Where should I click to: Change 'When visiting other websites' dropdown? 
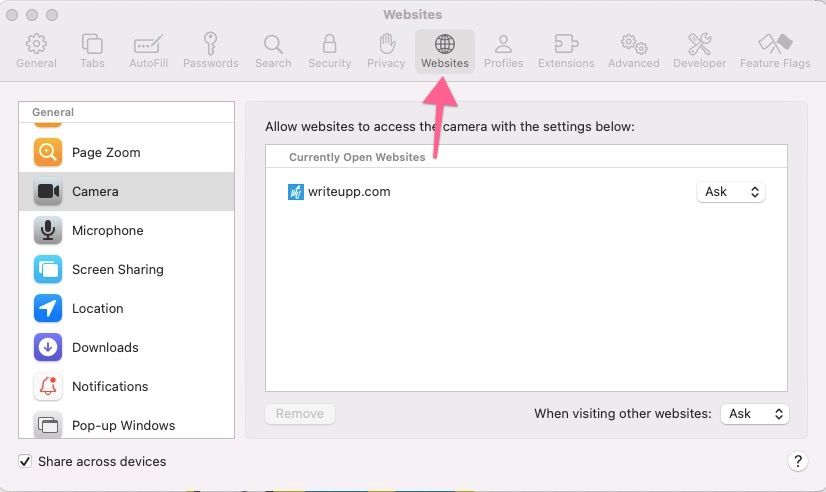(x=754, y=414)
